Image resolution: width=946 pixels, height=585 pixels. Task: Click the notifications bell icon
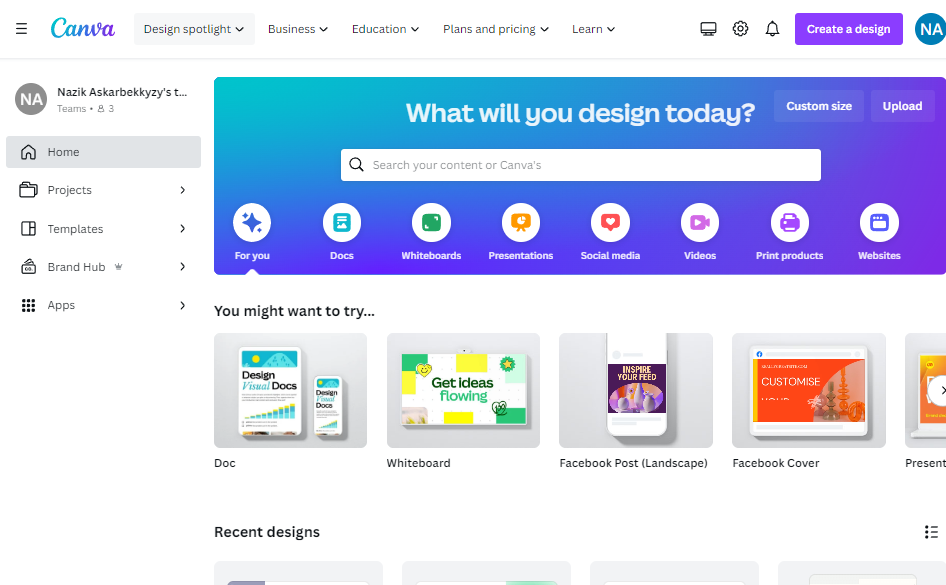point(772,29)
